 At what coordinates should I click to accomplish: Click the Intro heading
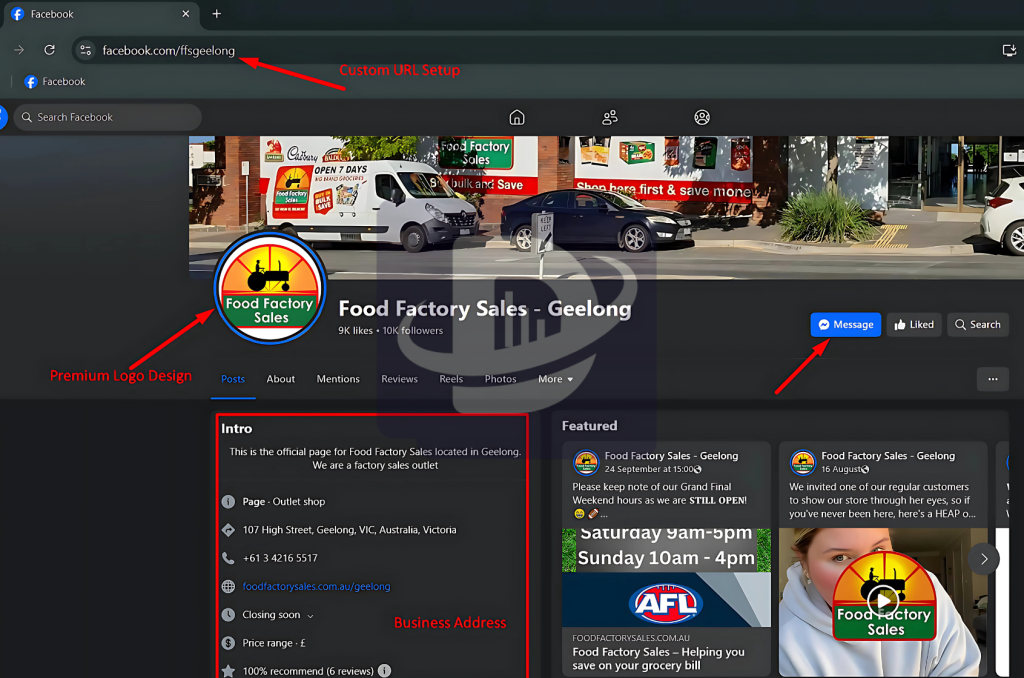[x=236, y=428]
